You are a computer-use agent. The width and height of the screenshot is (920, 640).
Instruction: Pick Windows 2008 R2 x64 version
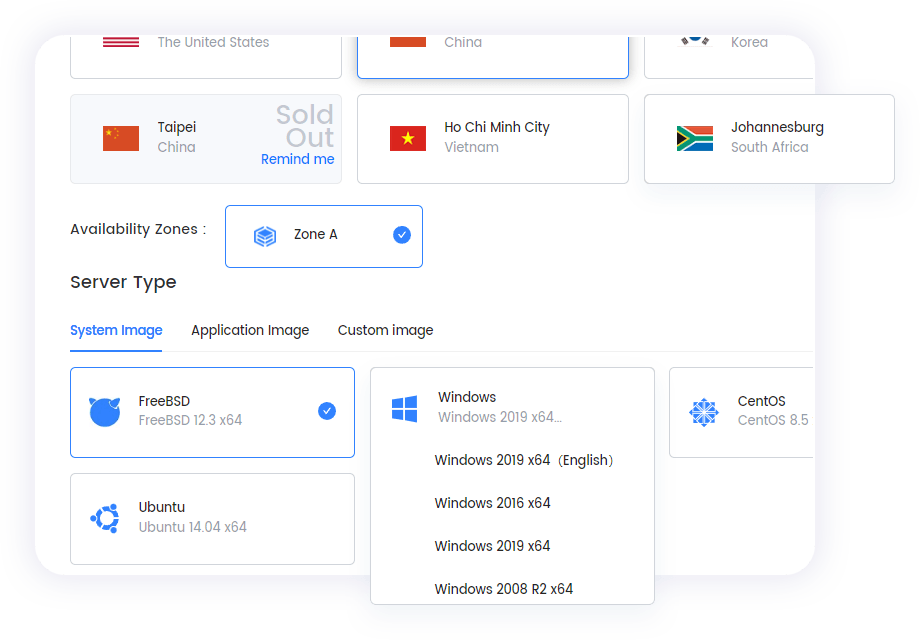coord(503,589)
